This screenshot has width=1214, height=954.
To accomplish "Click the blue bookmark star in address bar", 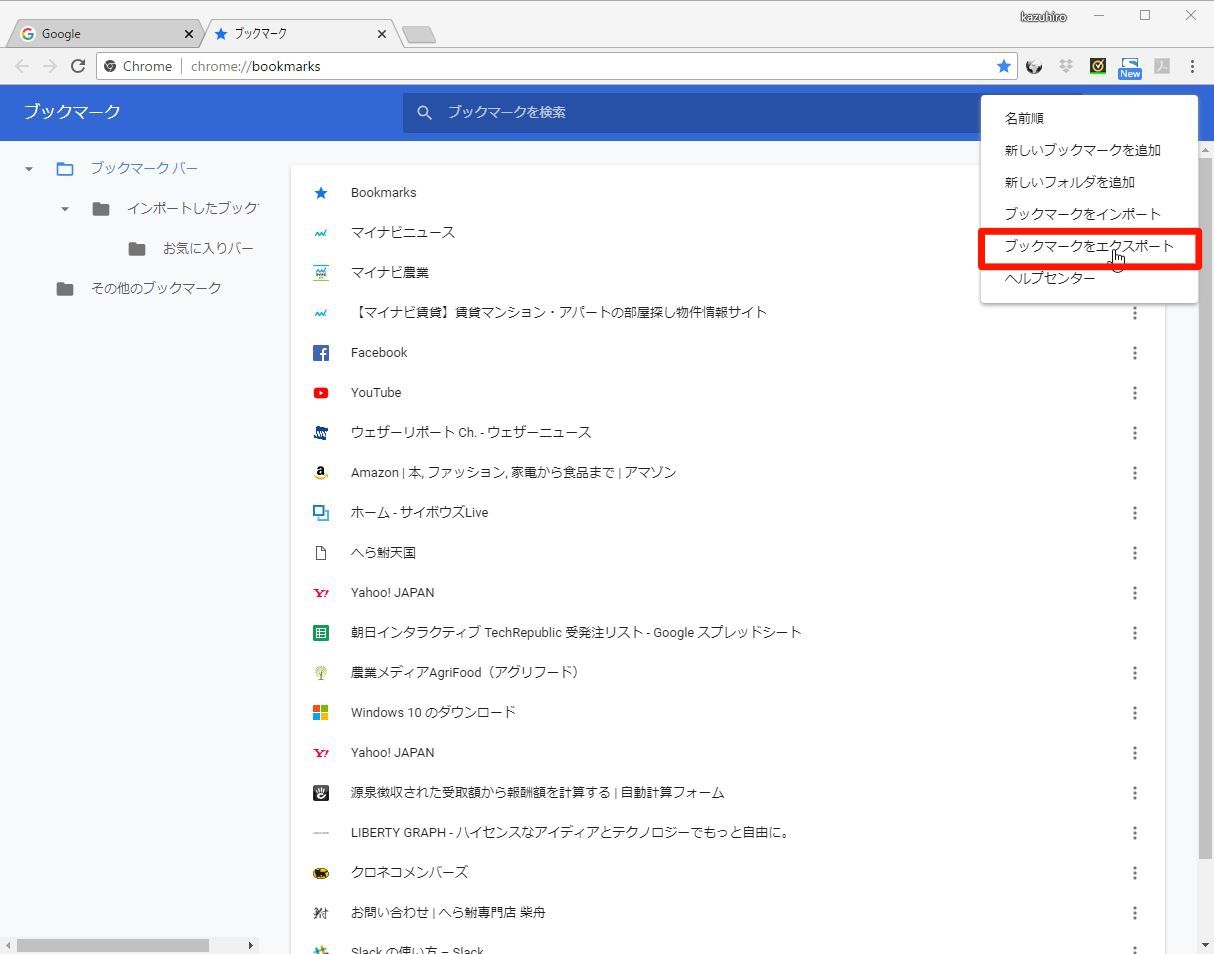I will click(1004, 66).
